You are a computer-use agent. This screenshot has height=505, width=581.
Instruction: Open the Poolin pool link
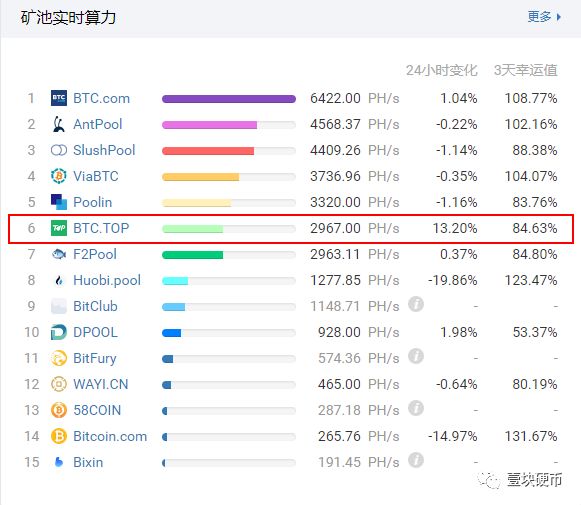coord(93,202)
